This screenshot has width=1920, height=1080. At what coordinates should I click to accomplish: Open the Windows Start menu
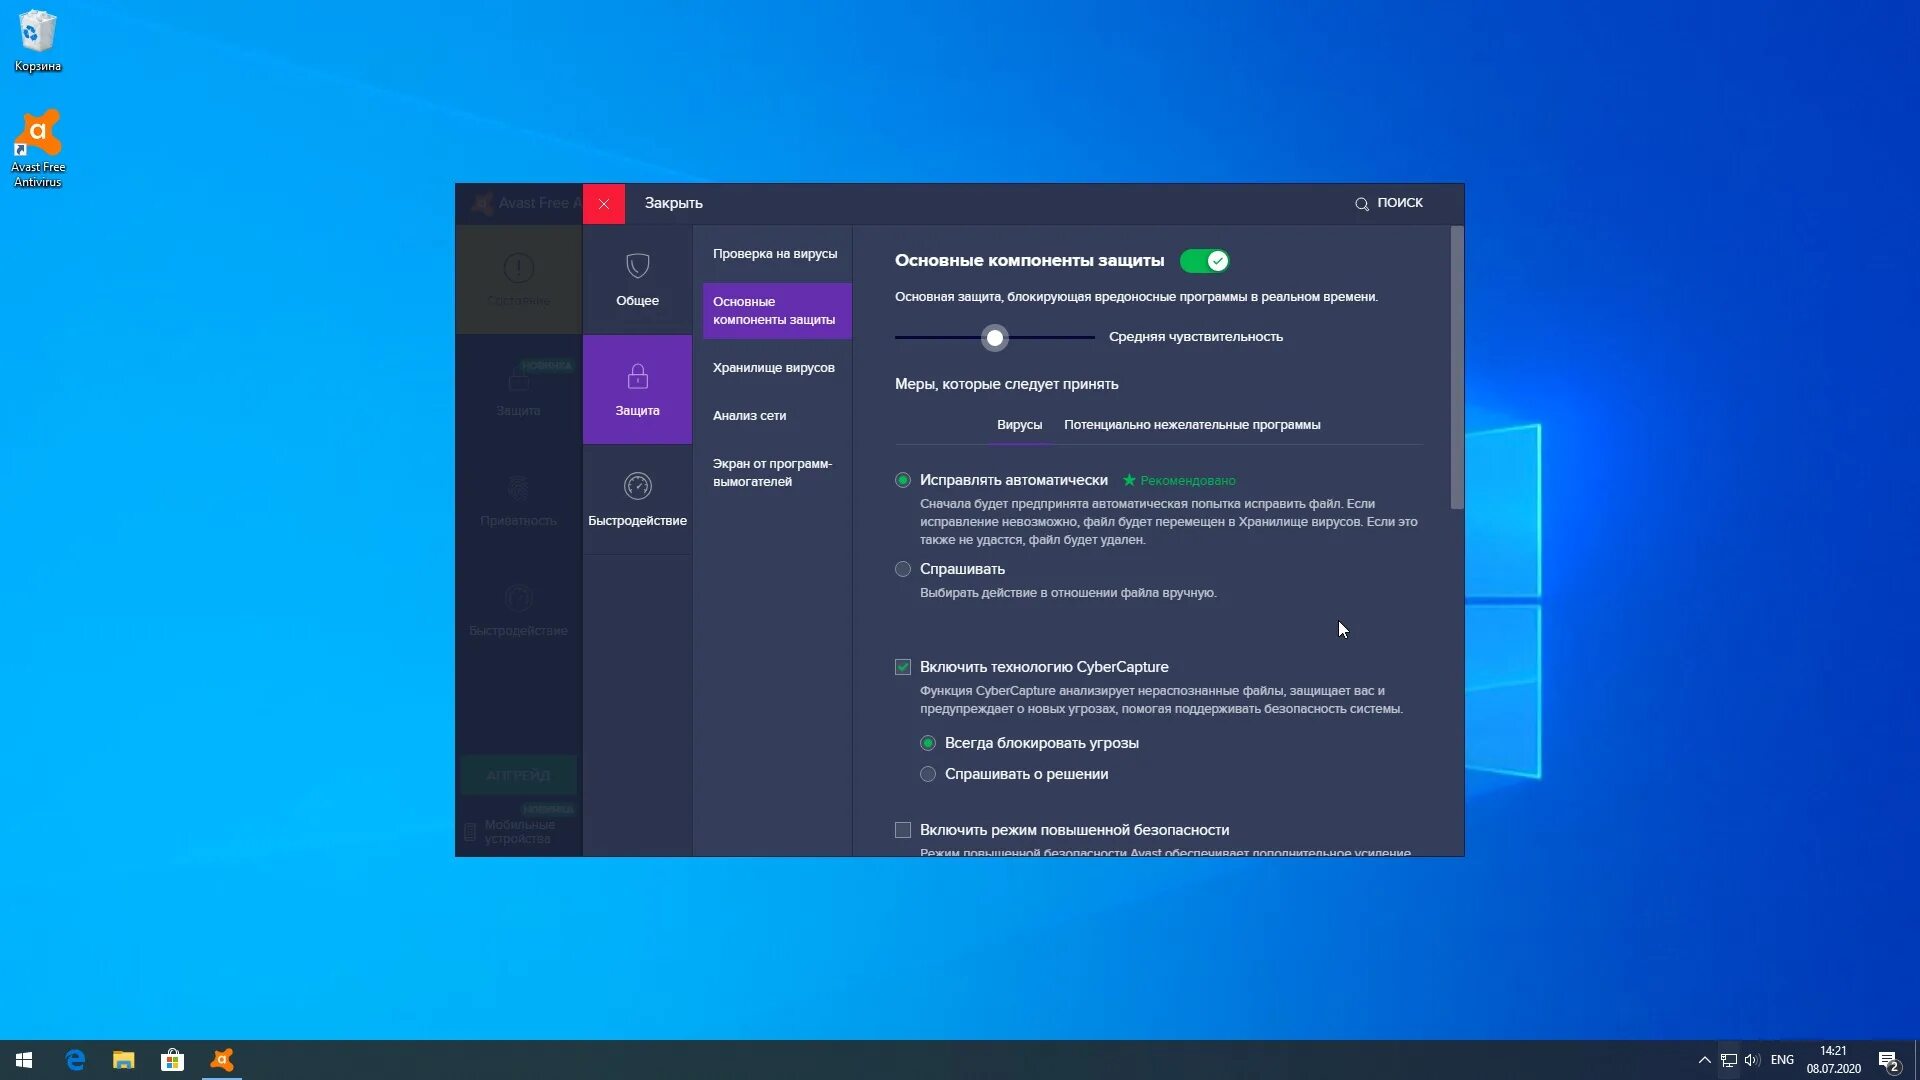click(x=24, y=1060)
